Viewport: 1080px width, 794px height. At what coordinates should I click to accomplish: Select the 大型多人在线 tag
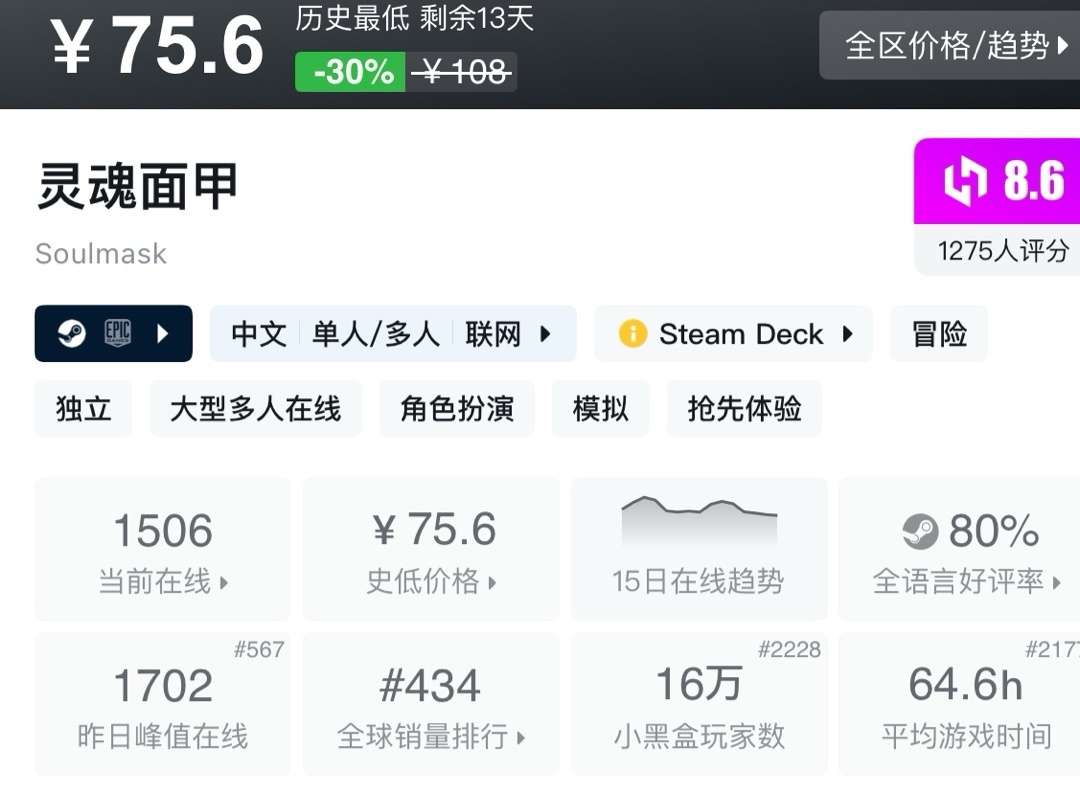click(255, 408)
